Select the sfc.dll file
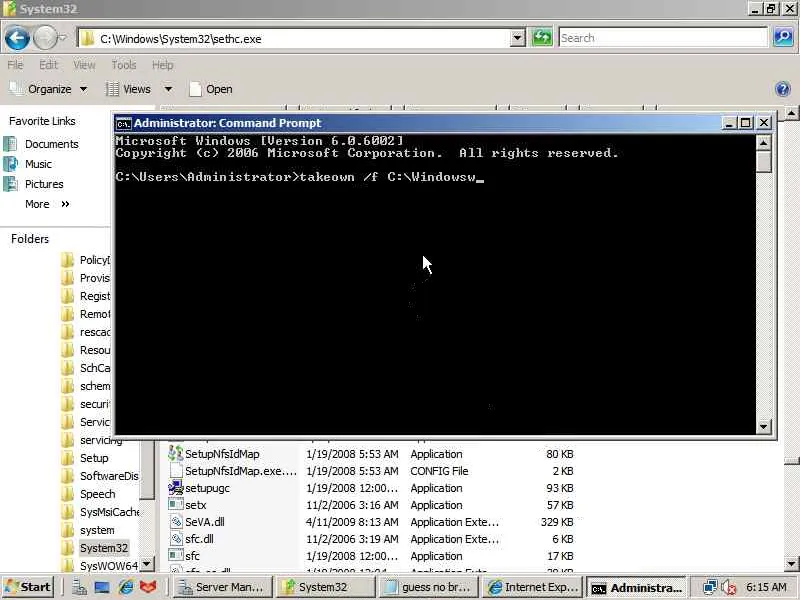This screenshot has height=600, width=800. [199, 539]
